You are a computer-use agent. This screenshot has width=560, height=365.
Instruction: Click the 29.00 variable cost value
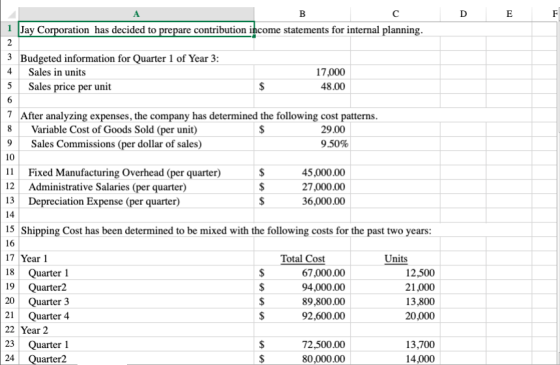click(302, 129)
